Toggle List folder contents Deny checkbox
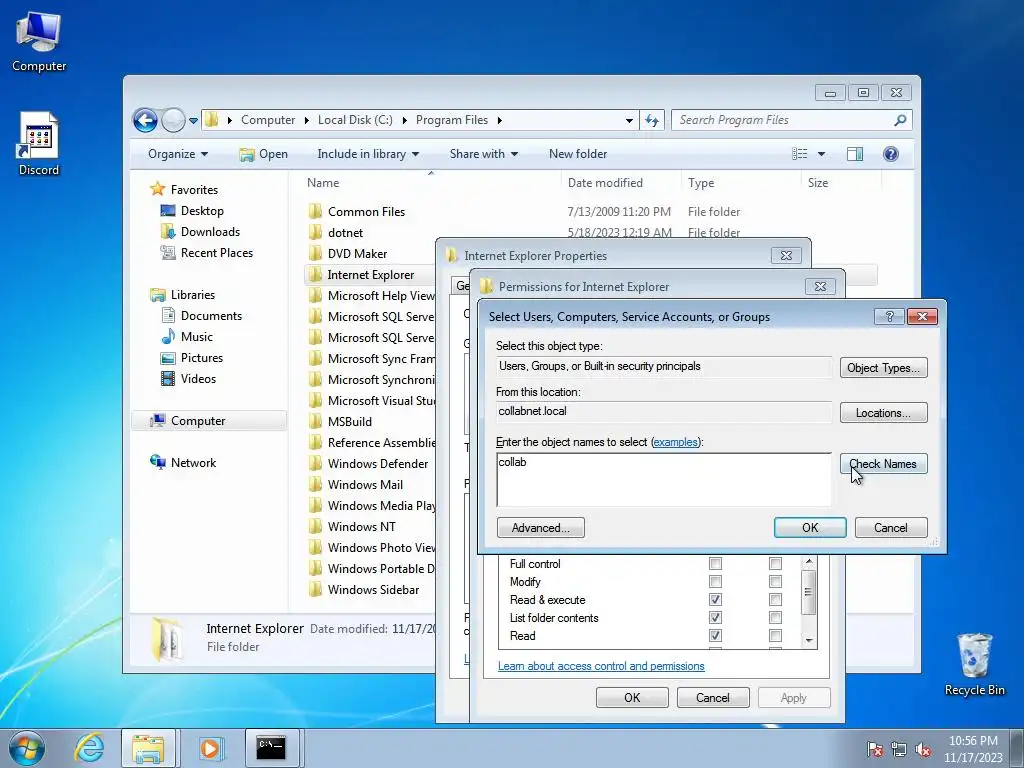This screenshot has height=768, width=1024. [x=775, y=617]
